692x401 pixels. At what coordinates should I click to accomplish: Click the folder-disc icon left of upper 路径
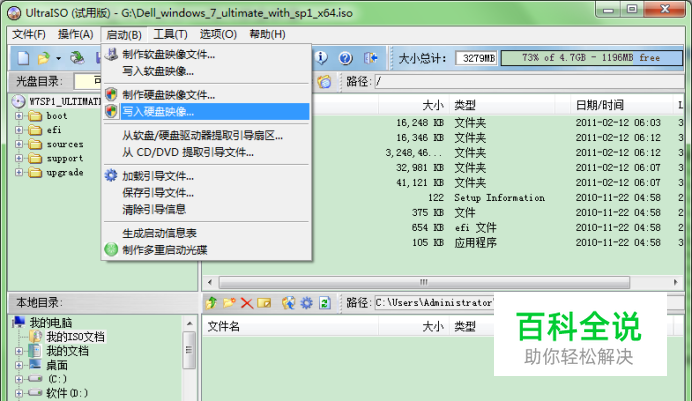[x=324, y=82]
